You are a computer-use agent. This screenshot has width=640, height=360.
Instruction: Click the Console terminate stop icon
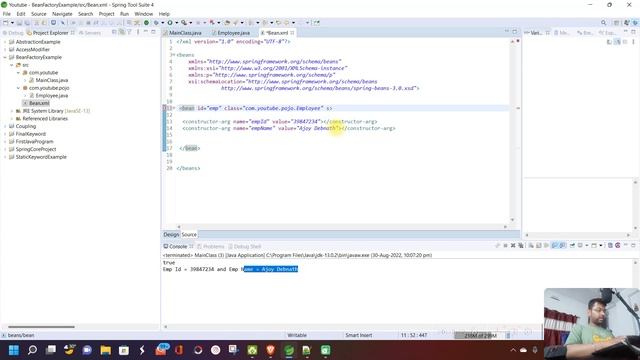pyautogui.click(x=505, y=246)
